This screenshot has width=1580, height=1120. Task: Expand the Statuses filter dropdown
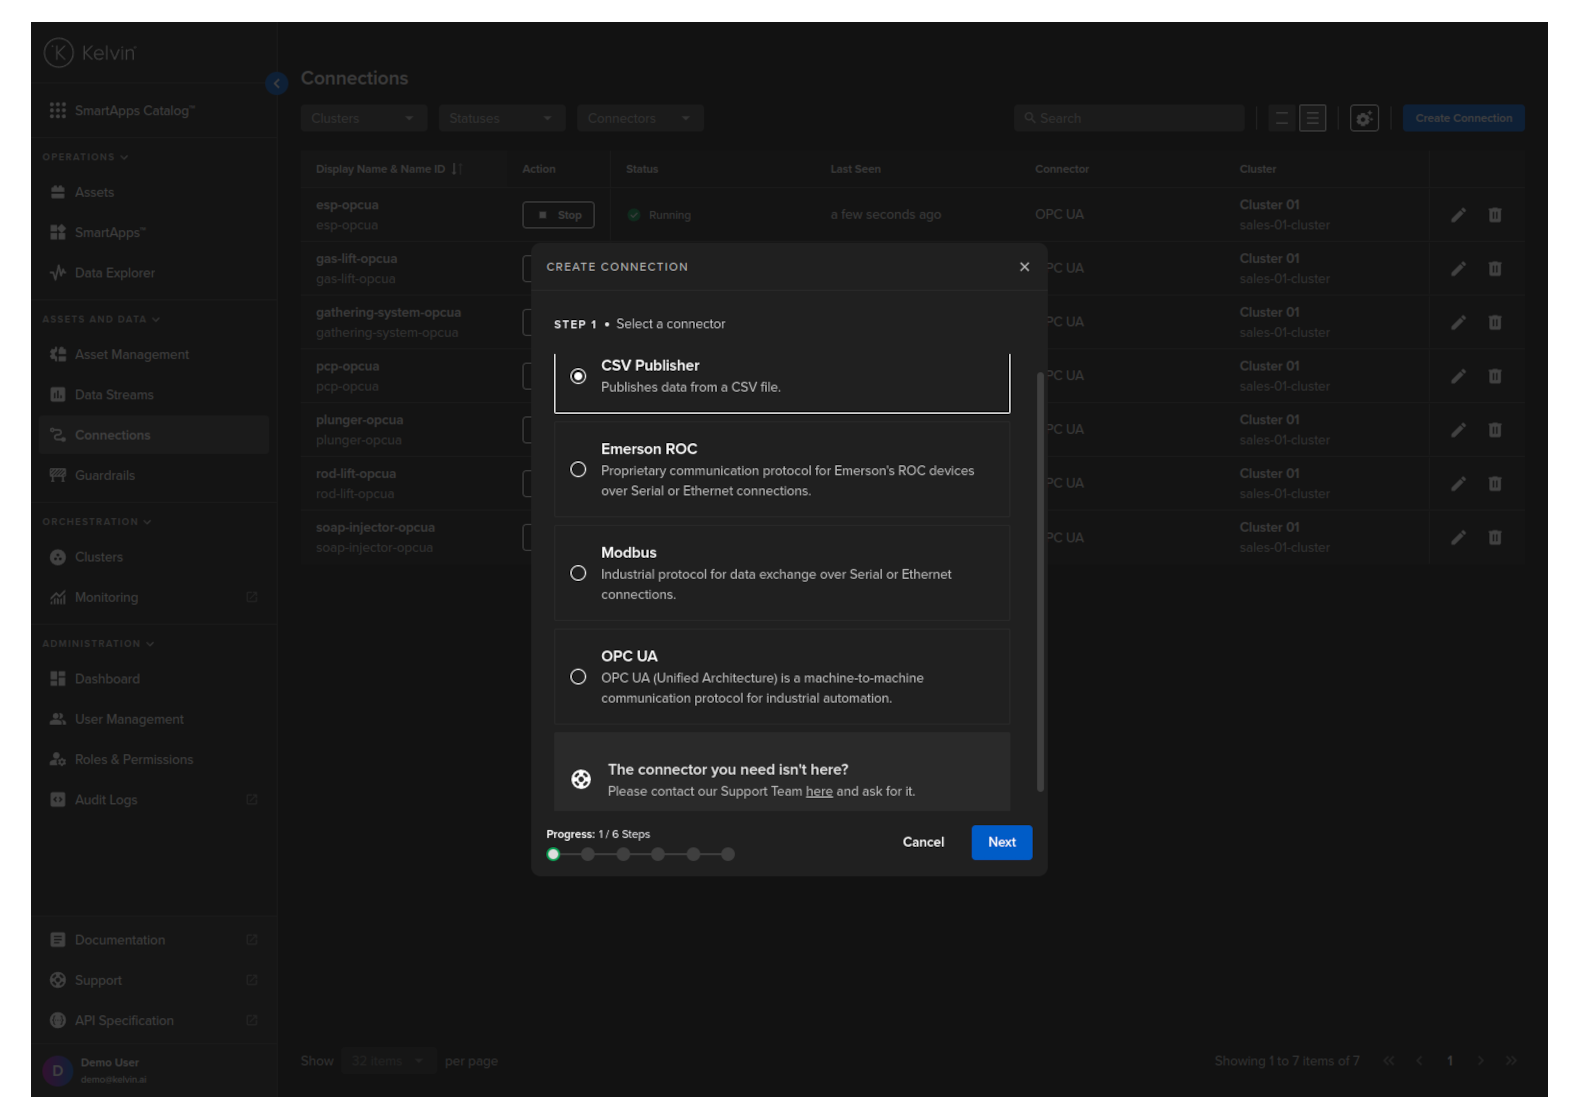click(x=501, y=119)
